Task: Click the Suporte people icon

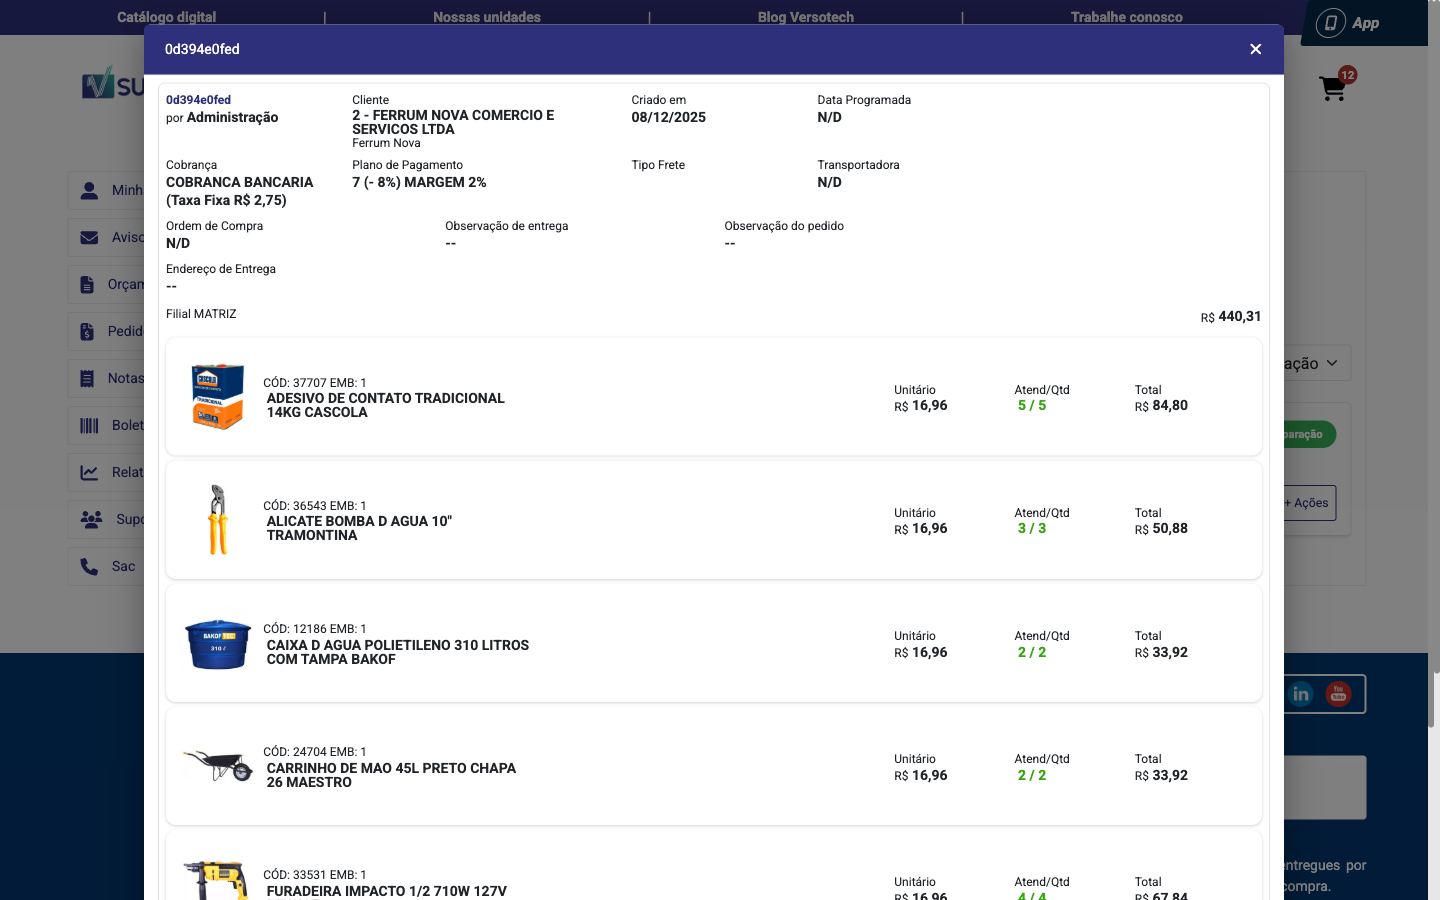Action: (91, 519)
